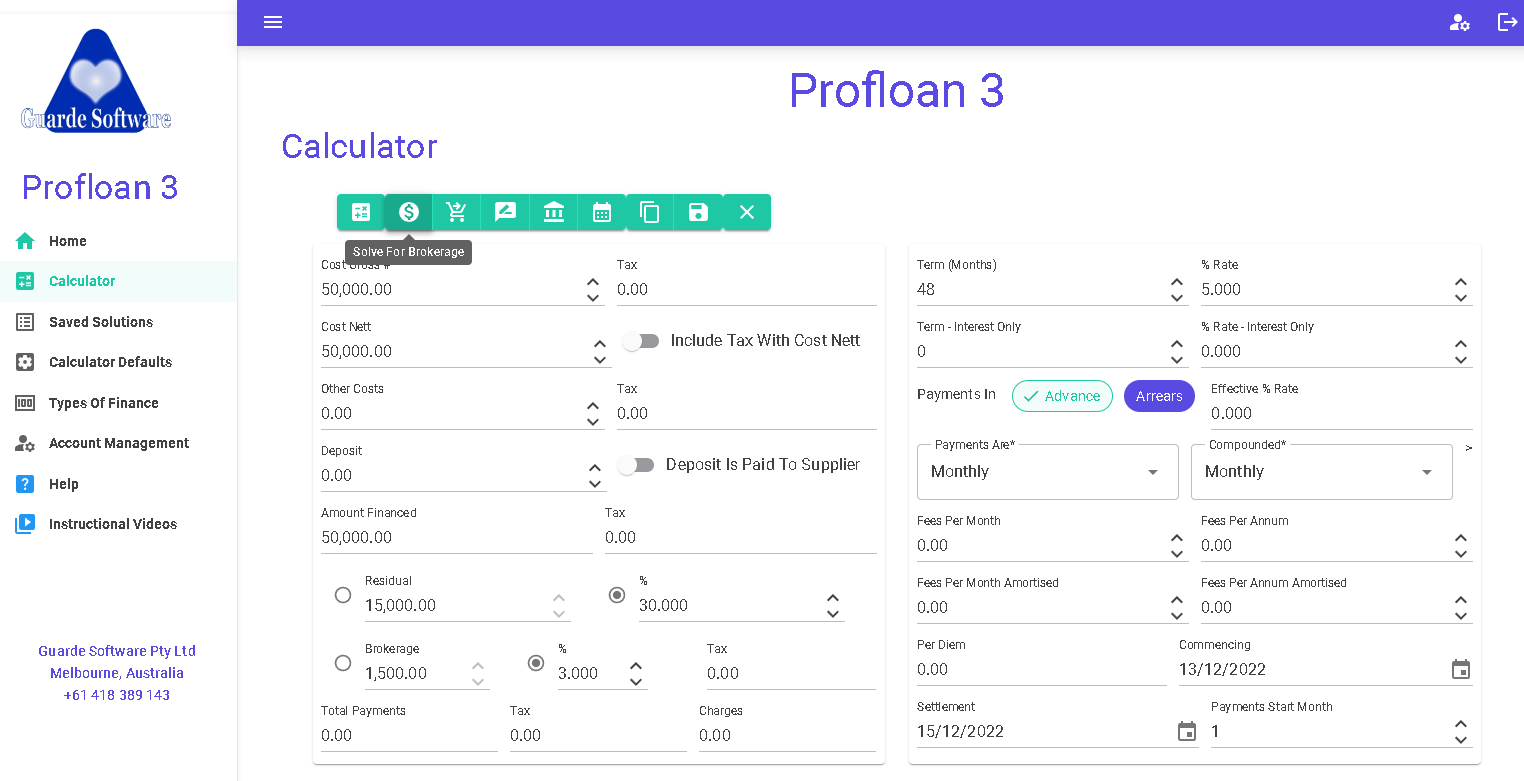Open the user settings icon in top bar

(1460, 22)
